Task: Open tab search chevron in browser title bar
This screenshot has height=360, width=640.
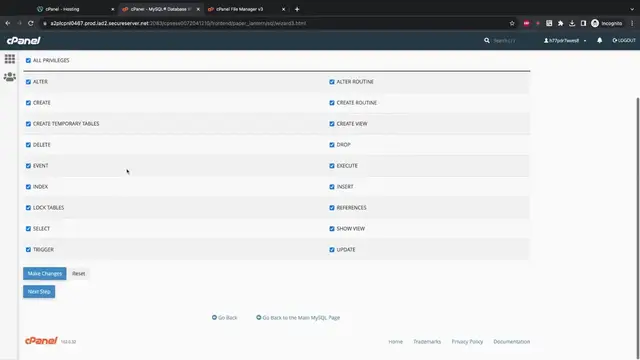Action: coord(632,9)
